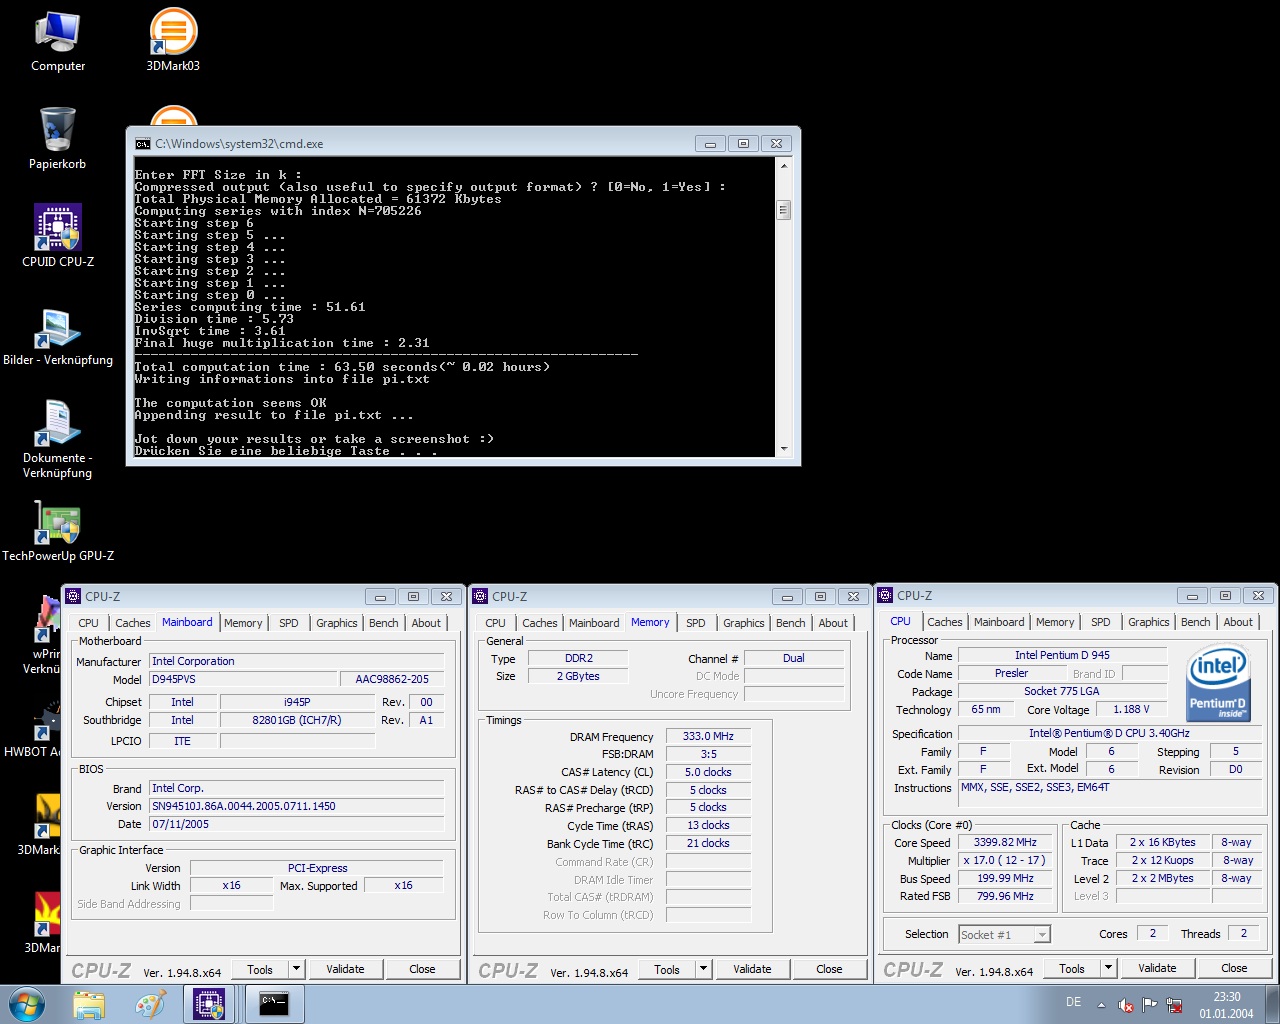Click the muted volume tray icon
This screenshot has width=1280, height=1024.
click(1126, 1005)
